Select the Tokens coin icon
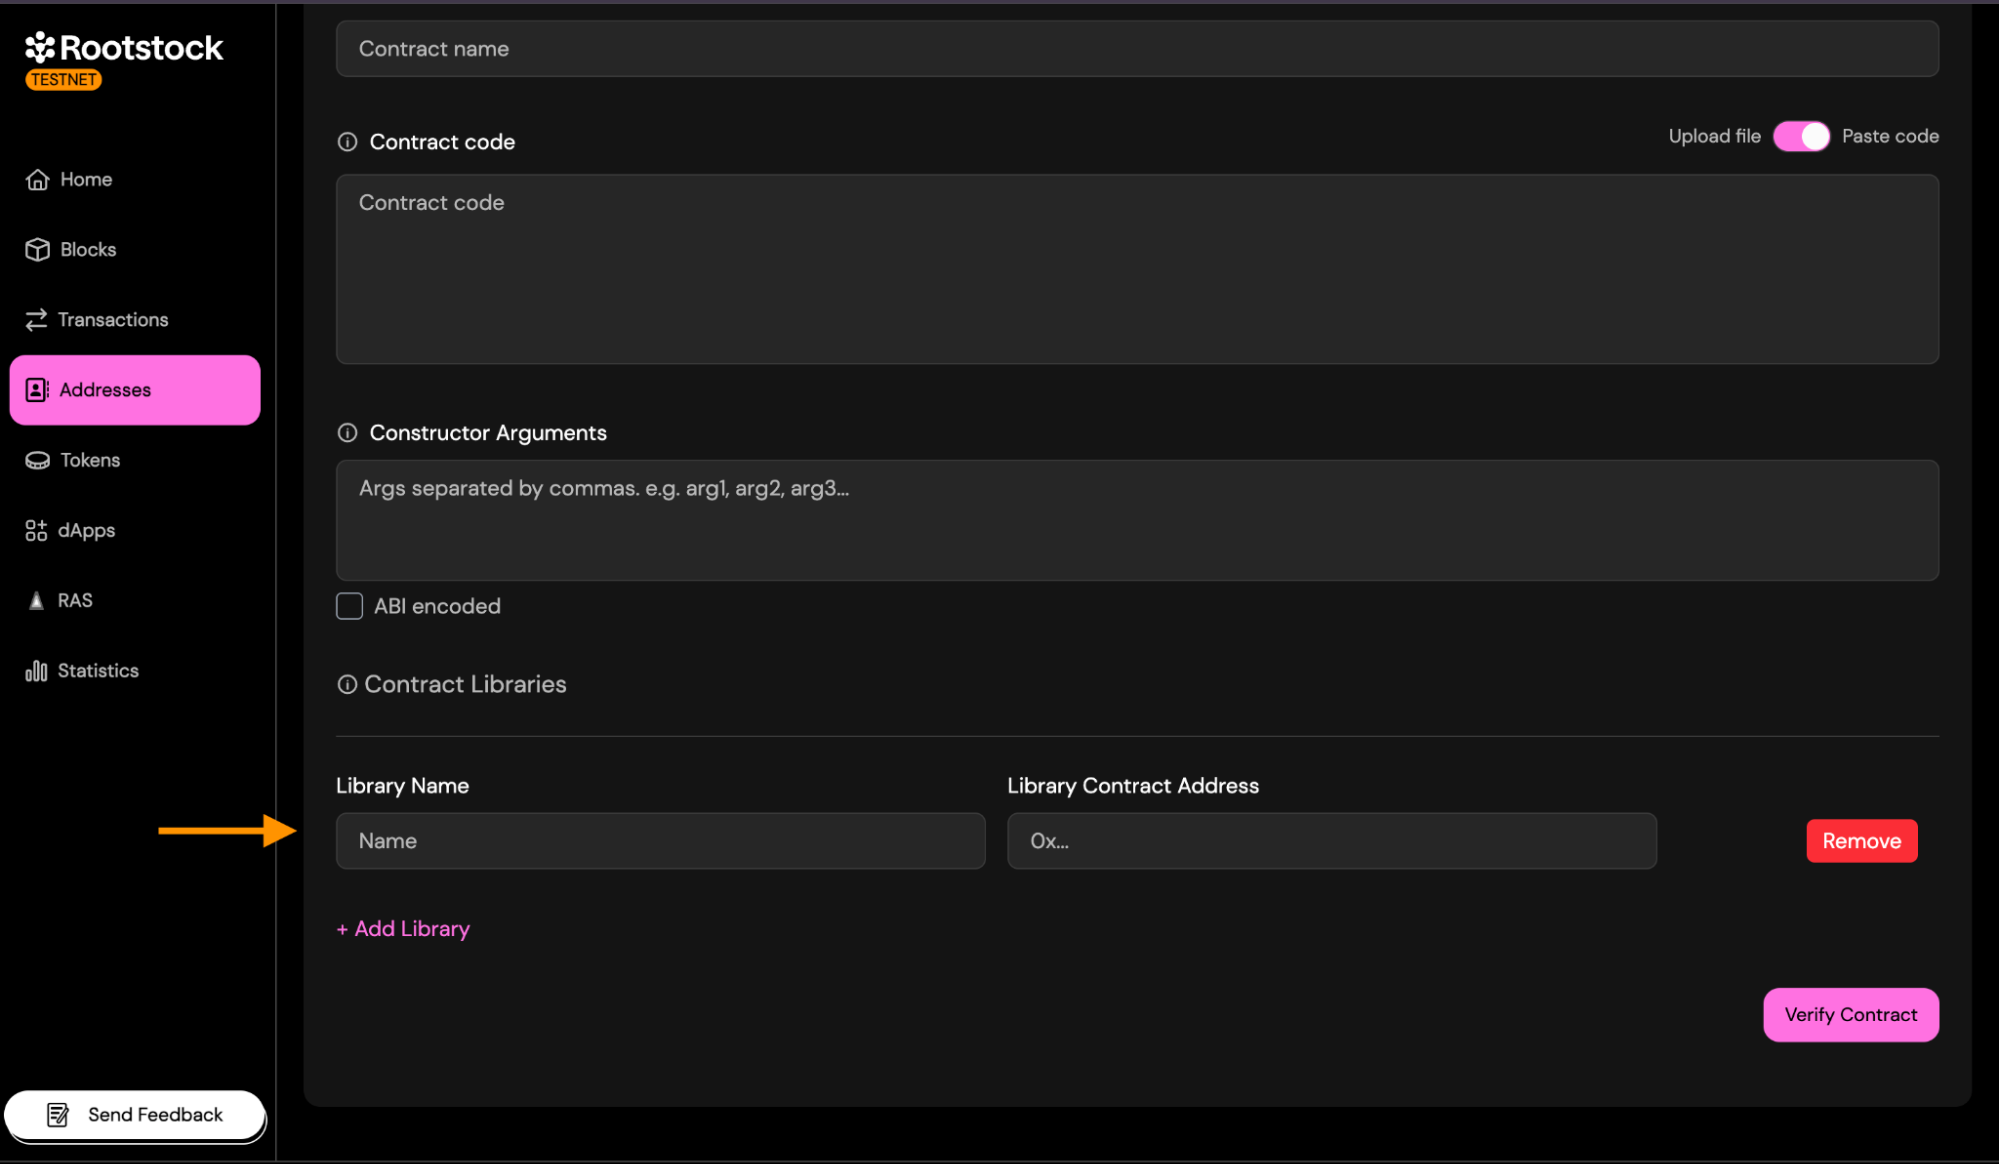 click(37, 460)
